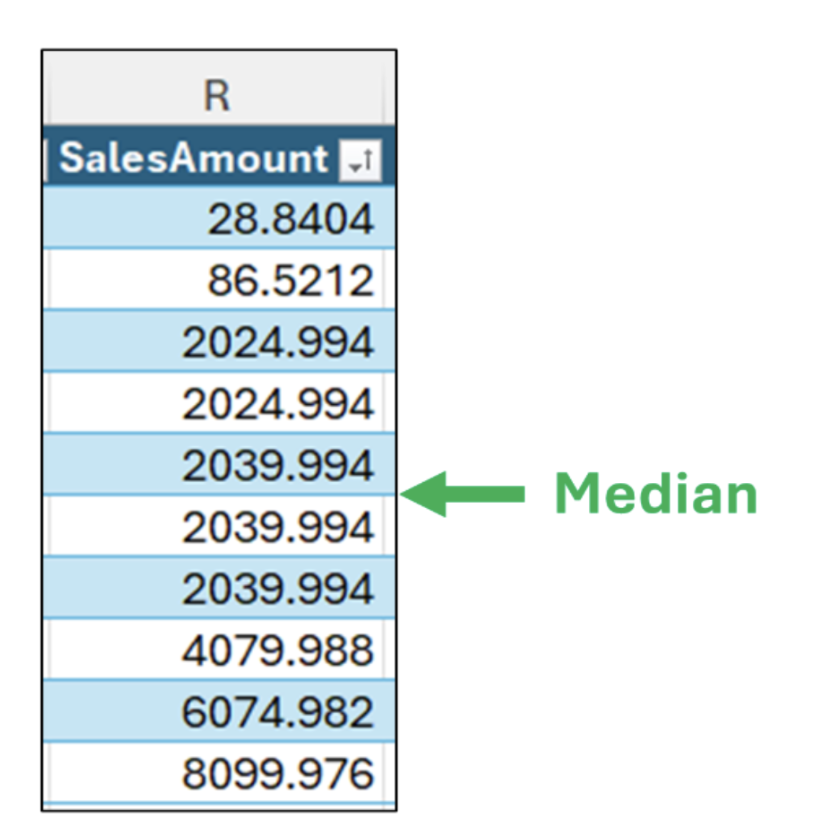This screenshot has height=834, width=814.
Task: Click the green Median label
Action: pyautogui.click(x=656, y=494)
